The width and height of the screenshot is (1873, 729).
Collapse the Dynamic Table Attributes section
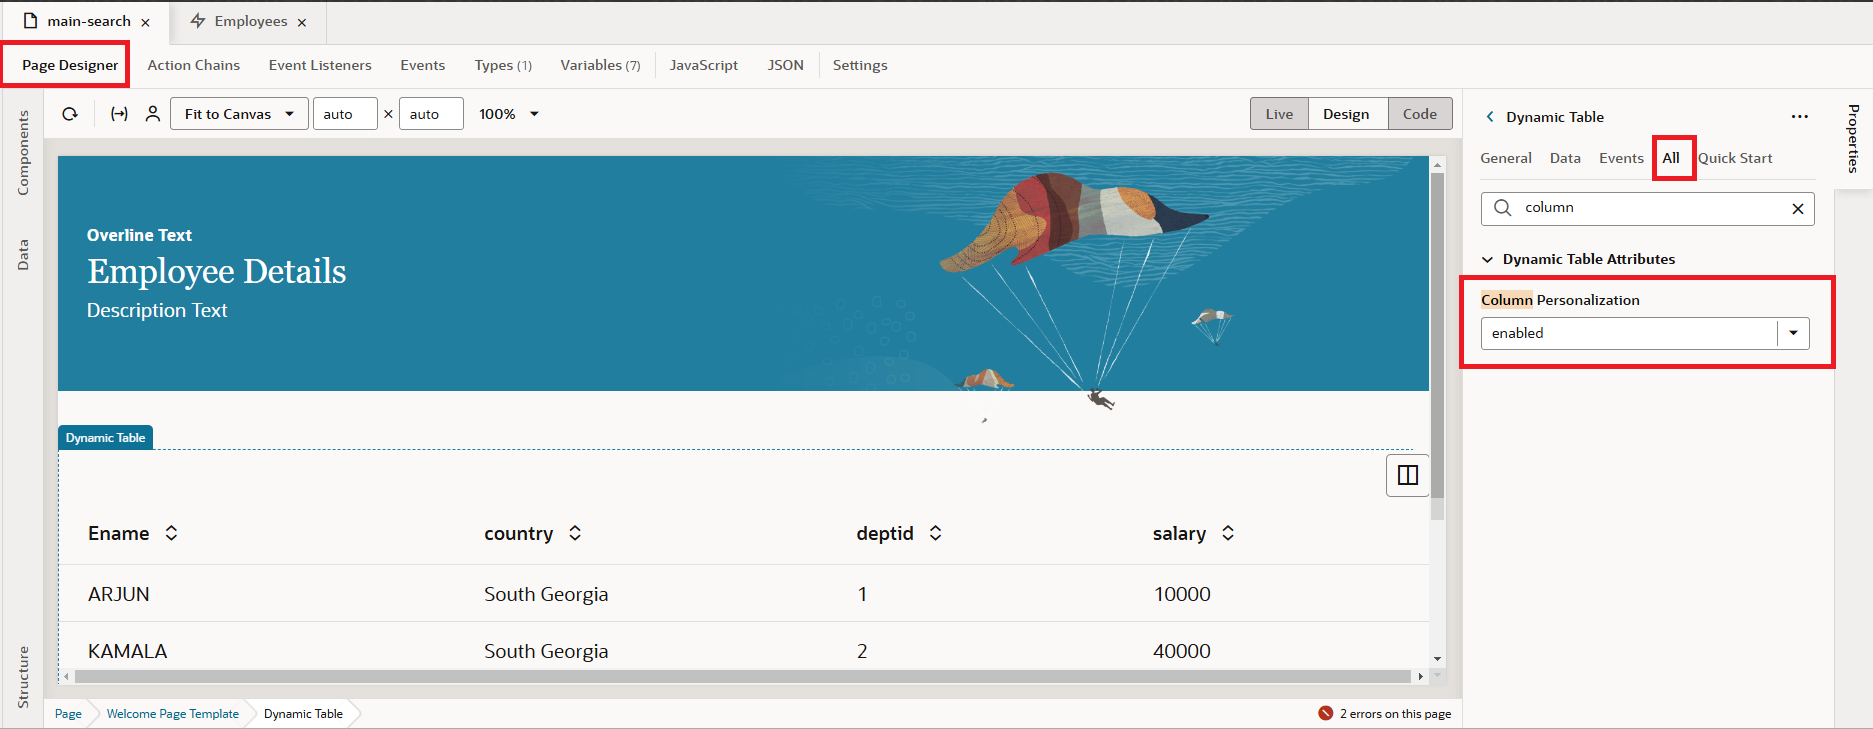point(1487,260)
